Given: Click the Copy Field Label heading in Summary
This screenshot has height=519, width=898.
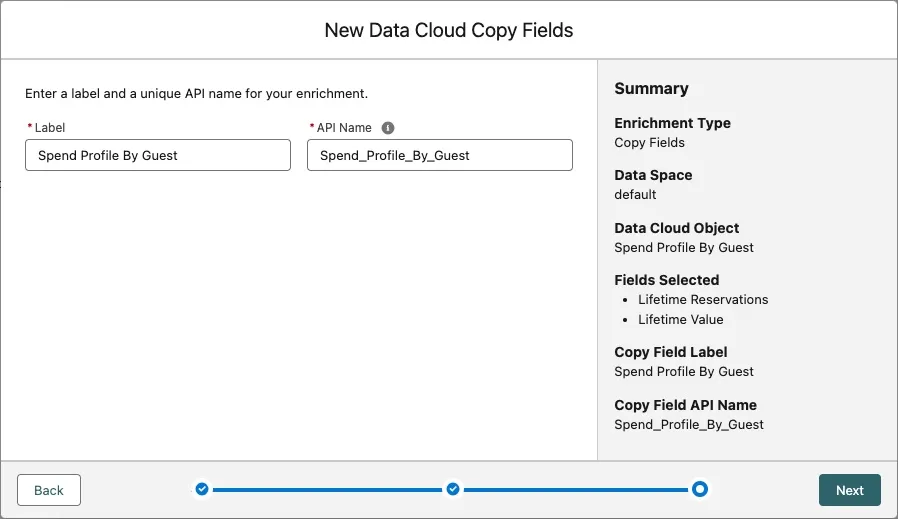Looking at the screenshot, I should 670,352.
